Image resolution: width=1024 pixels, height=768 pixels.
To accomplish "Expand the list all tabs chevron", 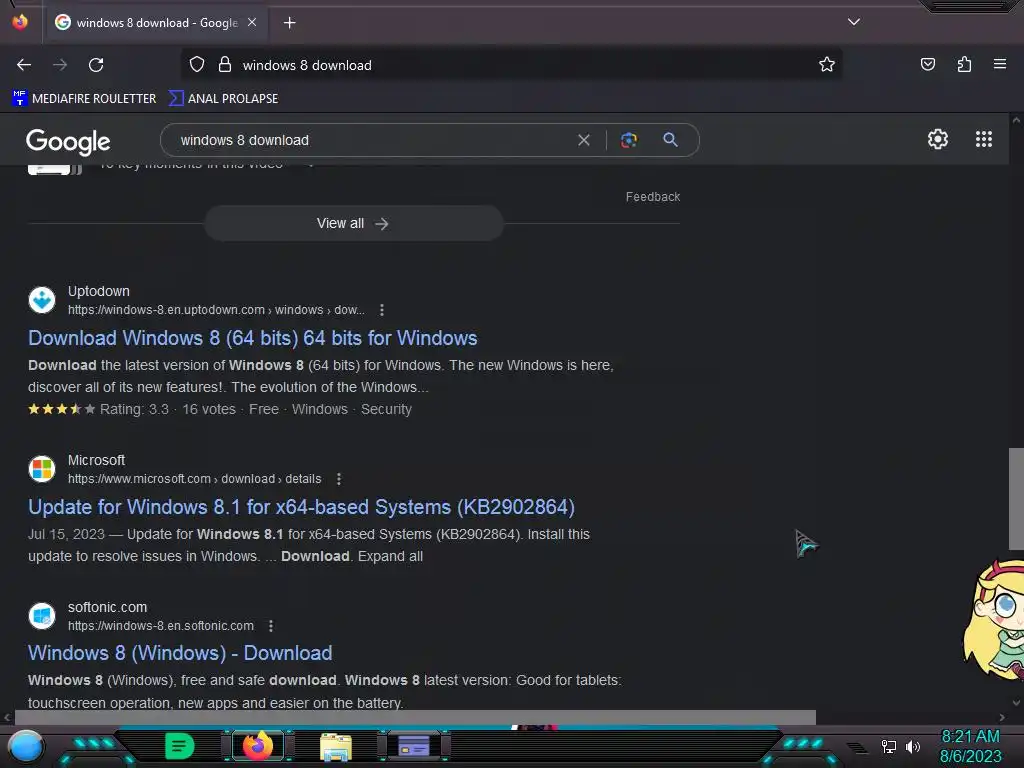I will 854,22.
